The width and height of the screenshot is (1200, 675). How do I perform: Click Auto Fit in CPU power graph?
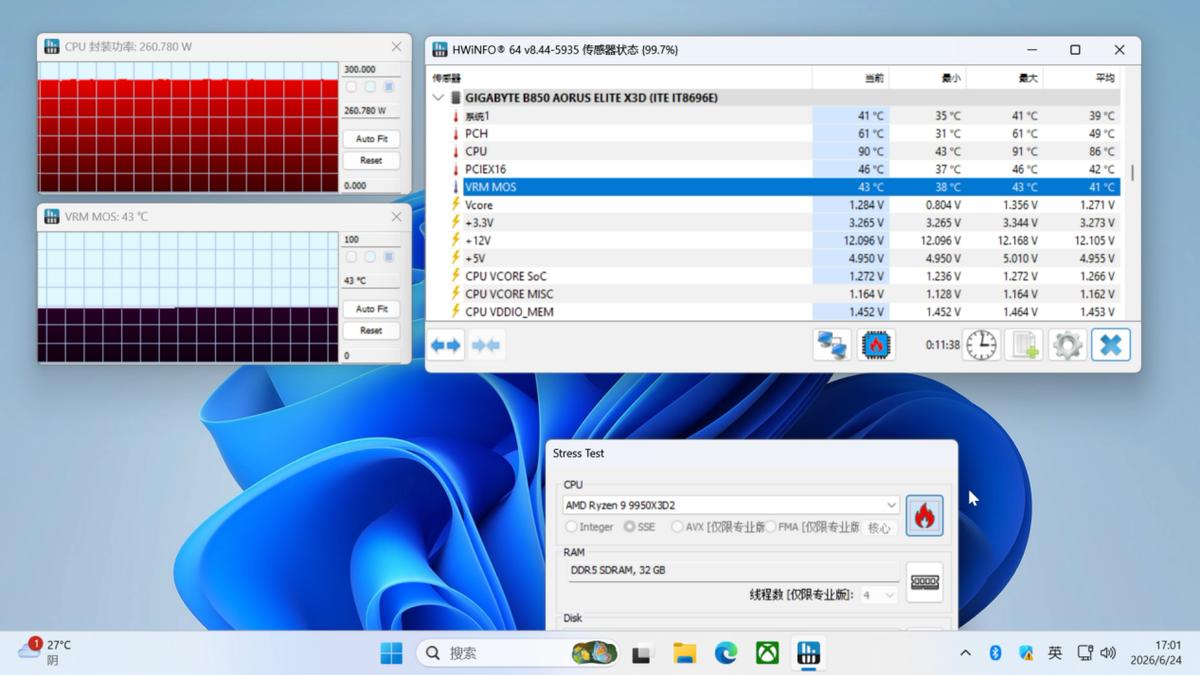pos(371,139)
